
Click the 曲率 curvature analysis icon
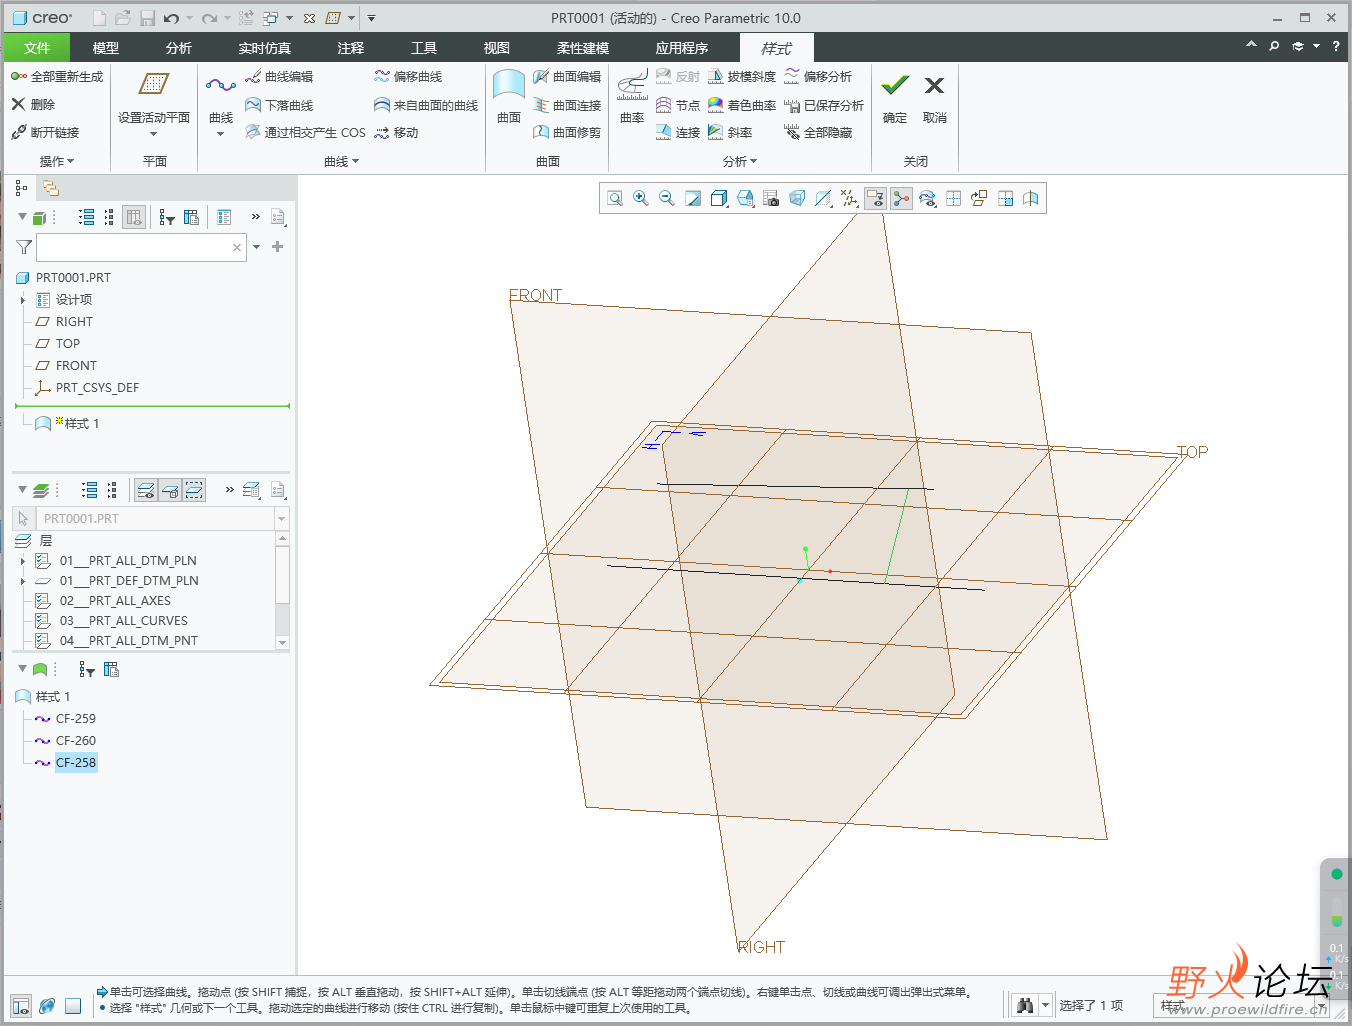pyautogui.click(x=632, y=85)
